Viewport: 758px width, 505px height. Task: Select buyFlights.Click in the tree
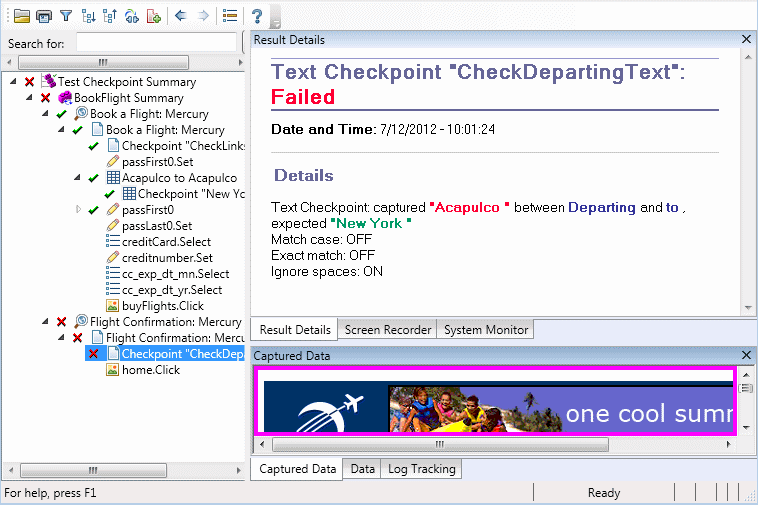(162, 306)
